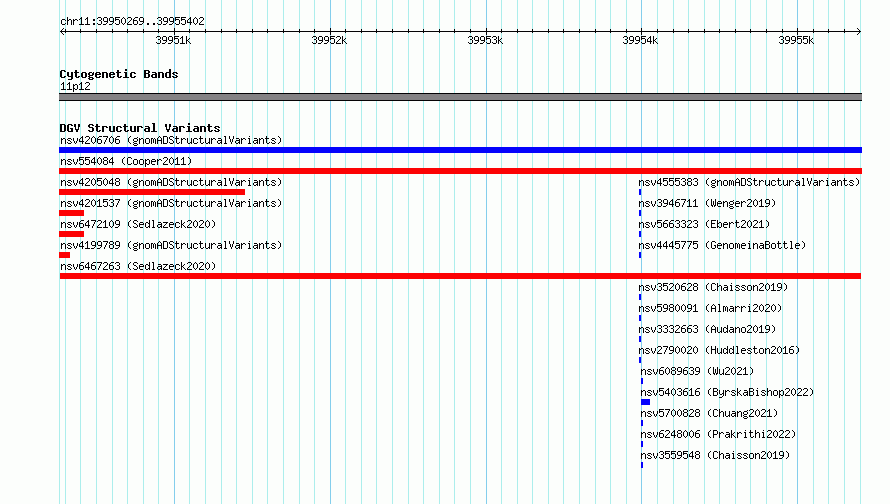Open variant nsv5700828 (Chuang2021)
The image size is (890, 504).
point(710,413)
